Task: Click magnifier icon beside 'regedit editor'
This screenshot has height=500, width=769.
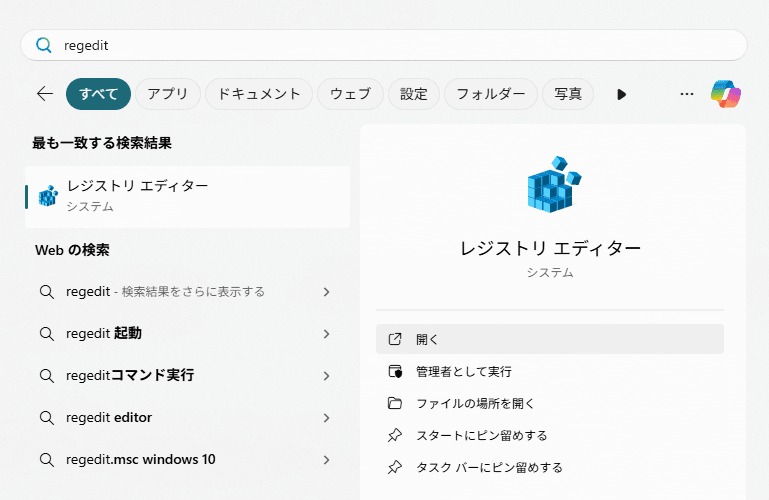Action: click(47, 418)
